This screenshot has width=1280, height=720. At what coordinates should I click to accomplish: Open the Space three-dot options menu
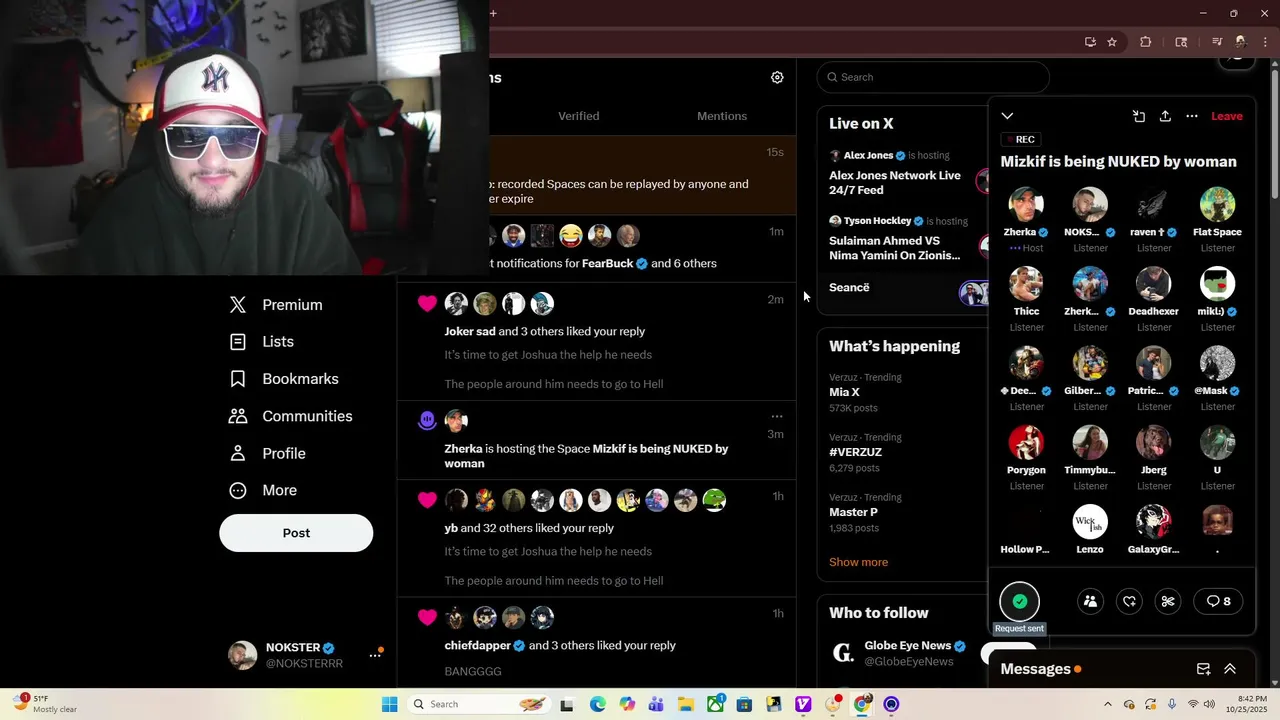pyautogui.click(x=1192, y=116)
